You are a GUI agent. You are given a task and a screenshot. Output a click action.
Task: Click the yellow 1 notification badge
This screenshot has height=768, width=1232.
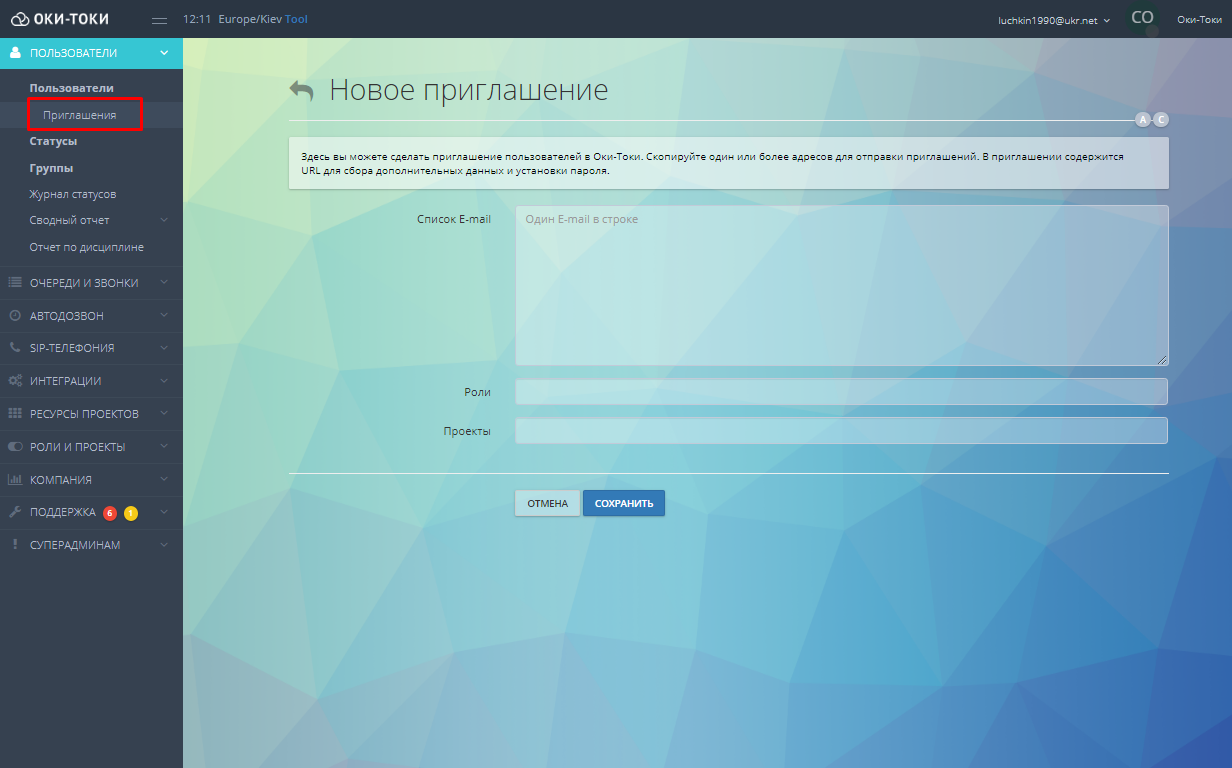tap(131, 513)
